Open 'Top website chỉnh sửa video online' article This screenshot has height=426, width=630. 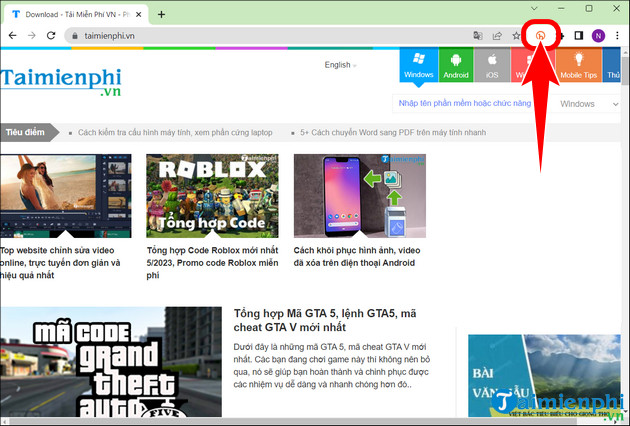tap(60, 263)
